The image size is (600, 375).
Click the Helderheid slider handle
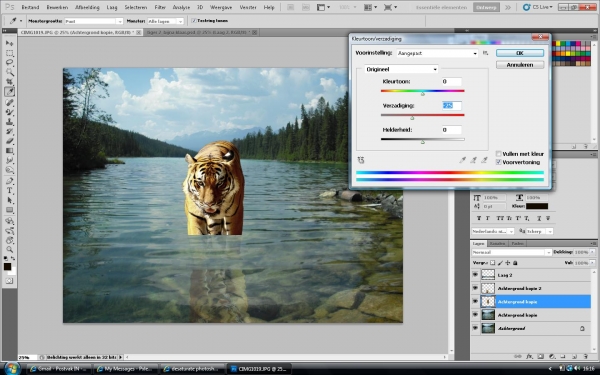pyautogui.click(x=423, y=142)
